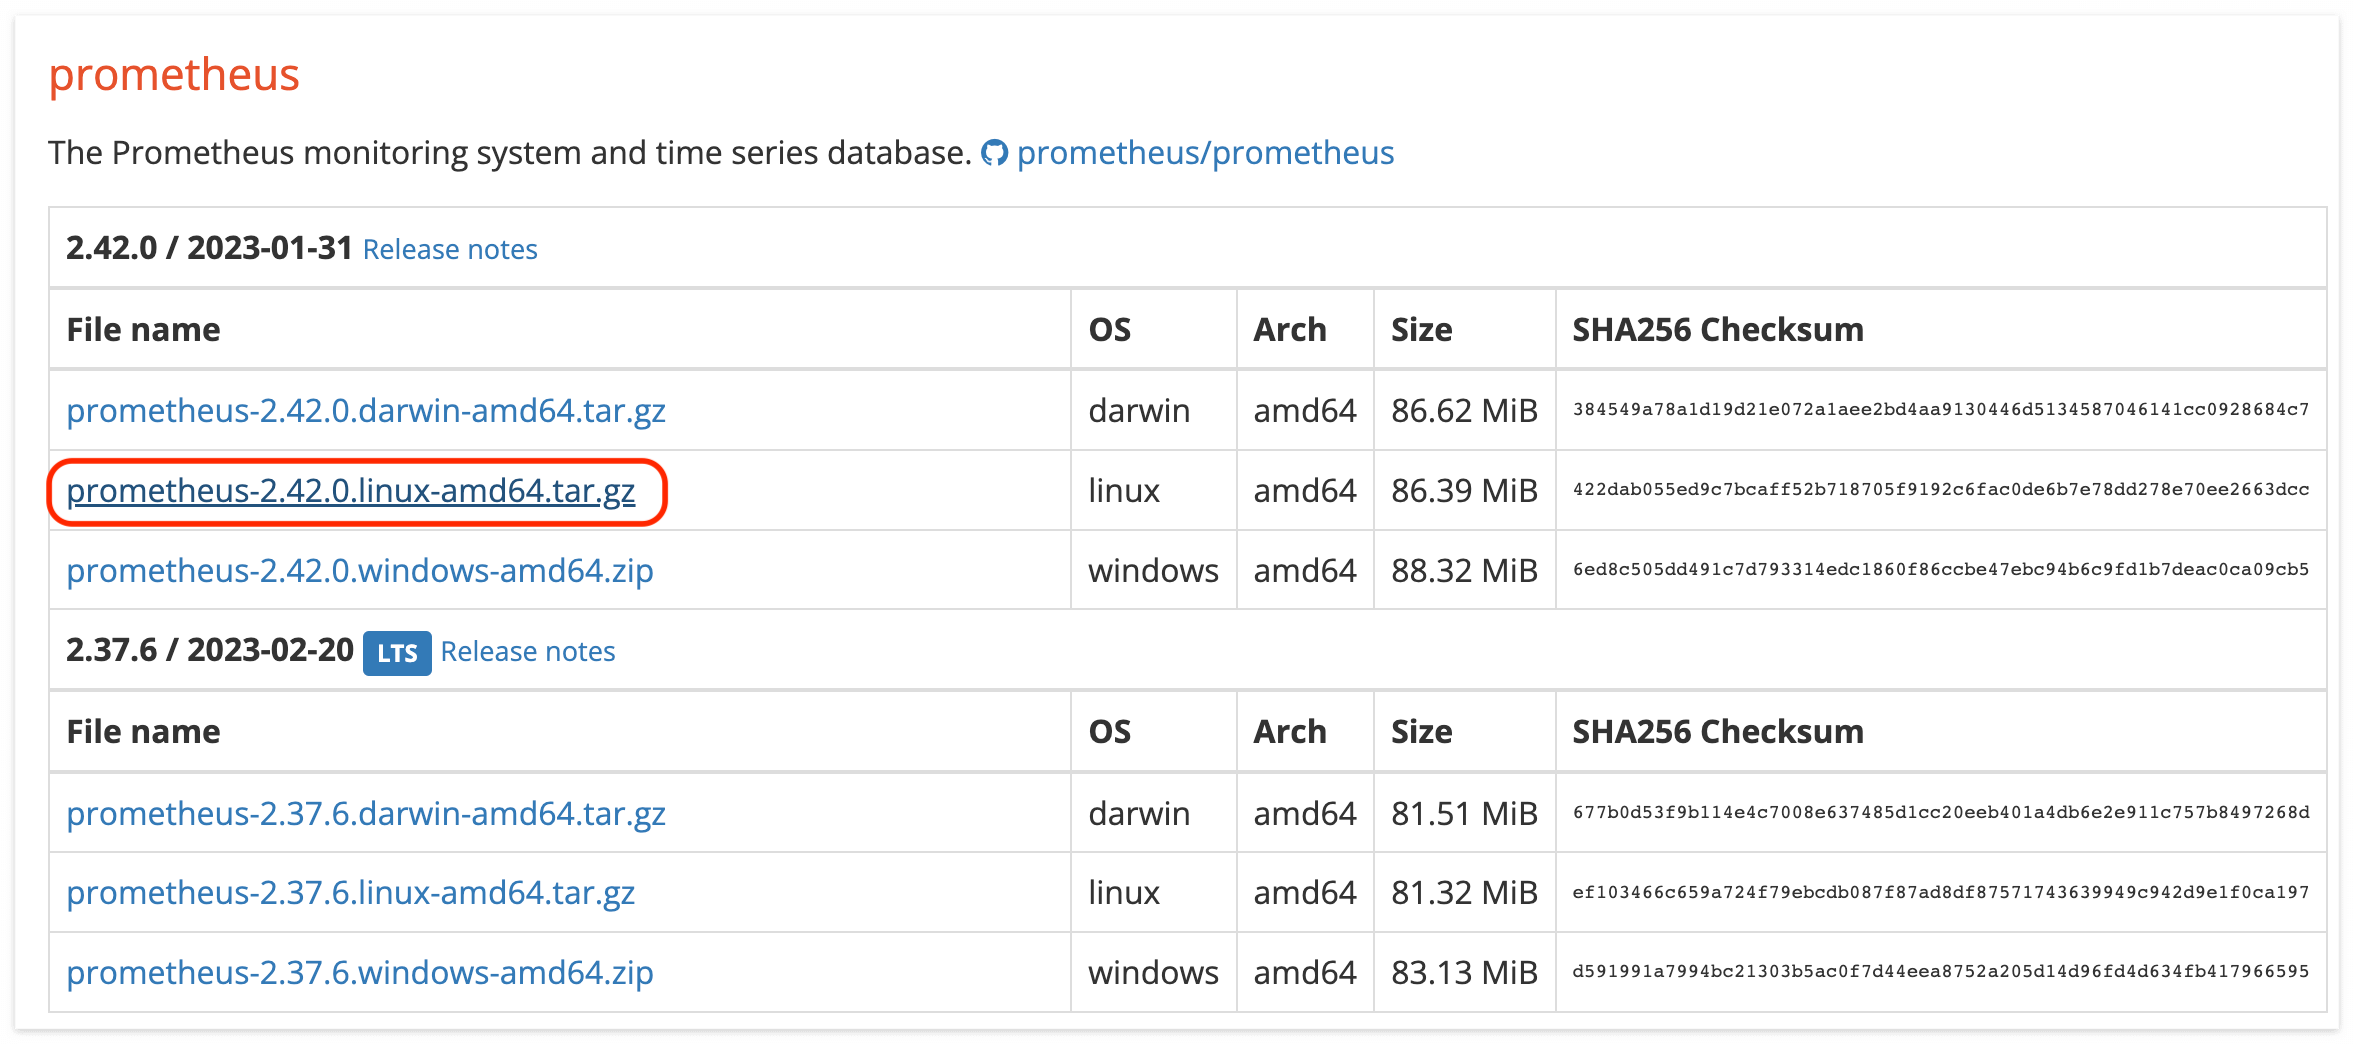This screenshot has height=1044, width=2354.
Task: Select checksum starting with 6ed8c505dd49
Action: [1941, 570]
